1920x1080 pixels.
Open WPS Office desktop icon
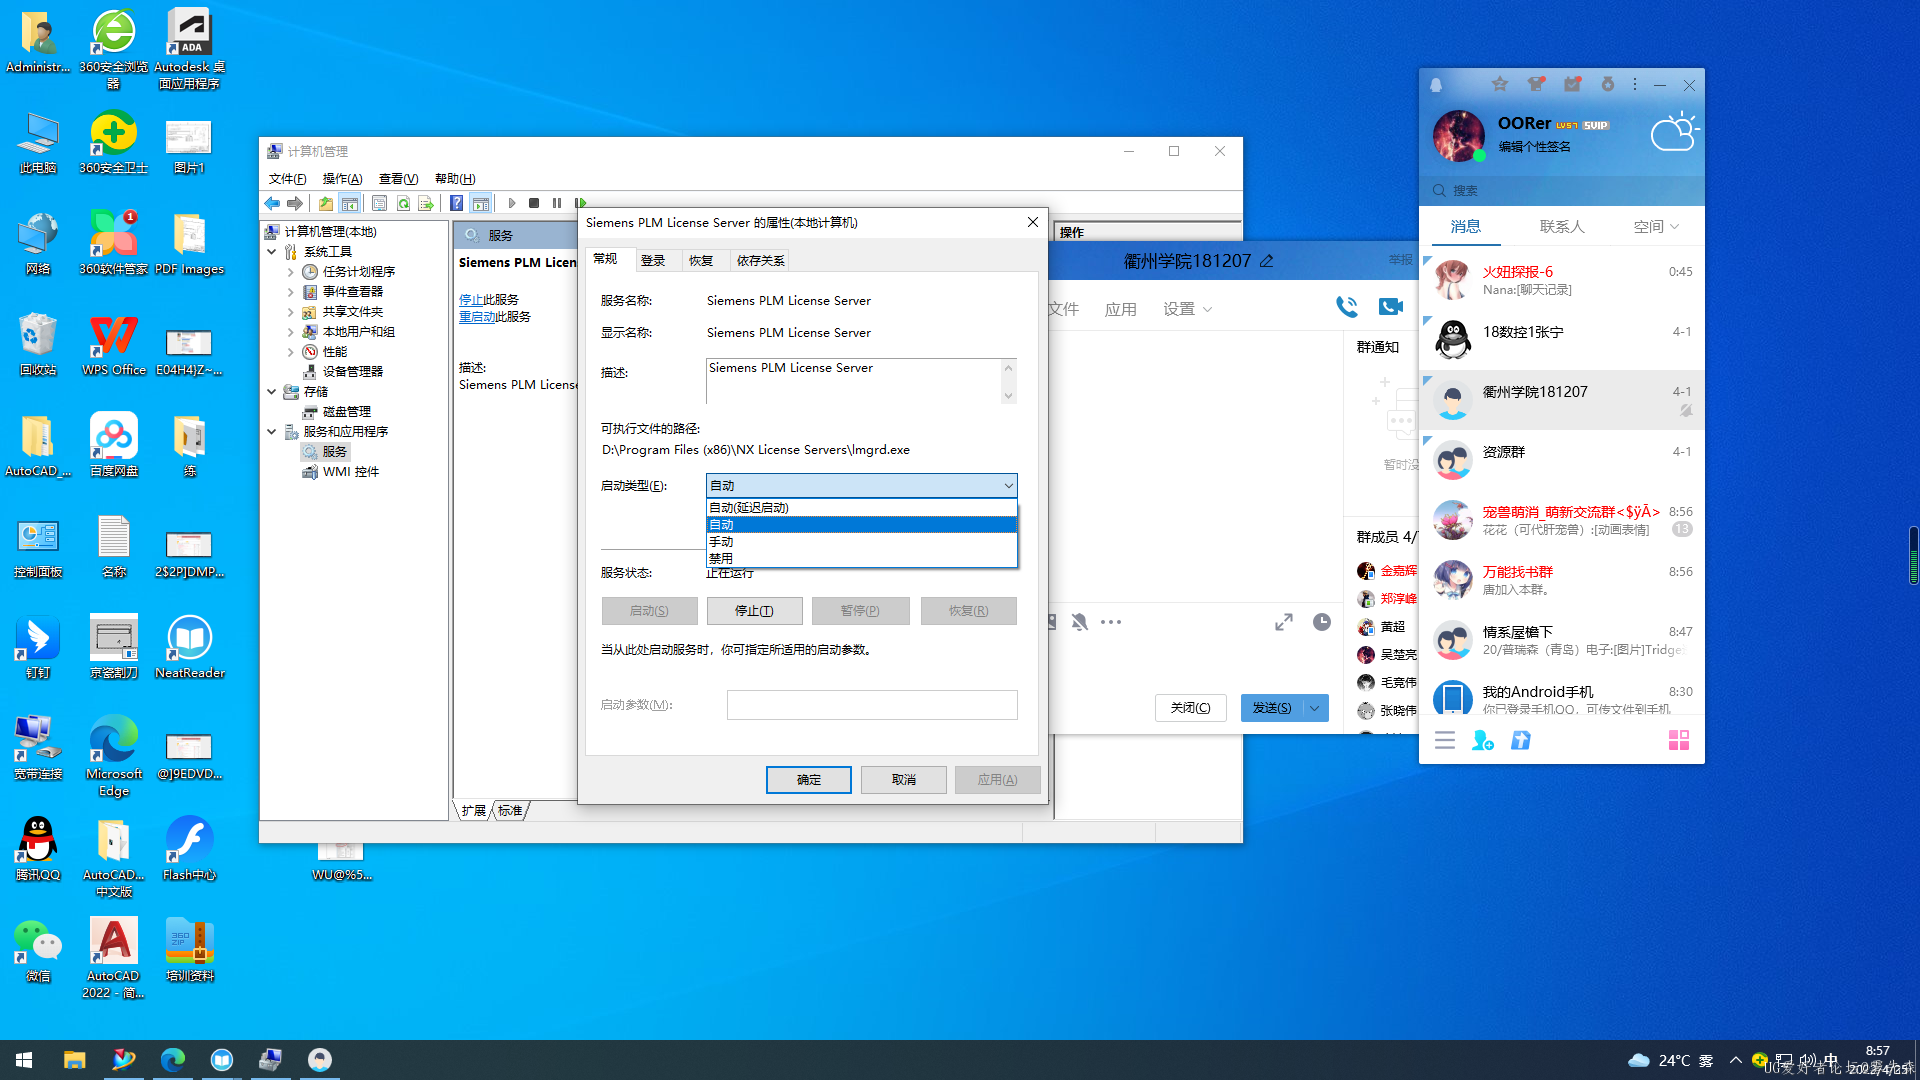(x=113, y=345)
